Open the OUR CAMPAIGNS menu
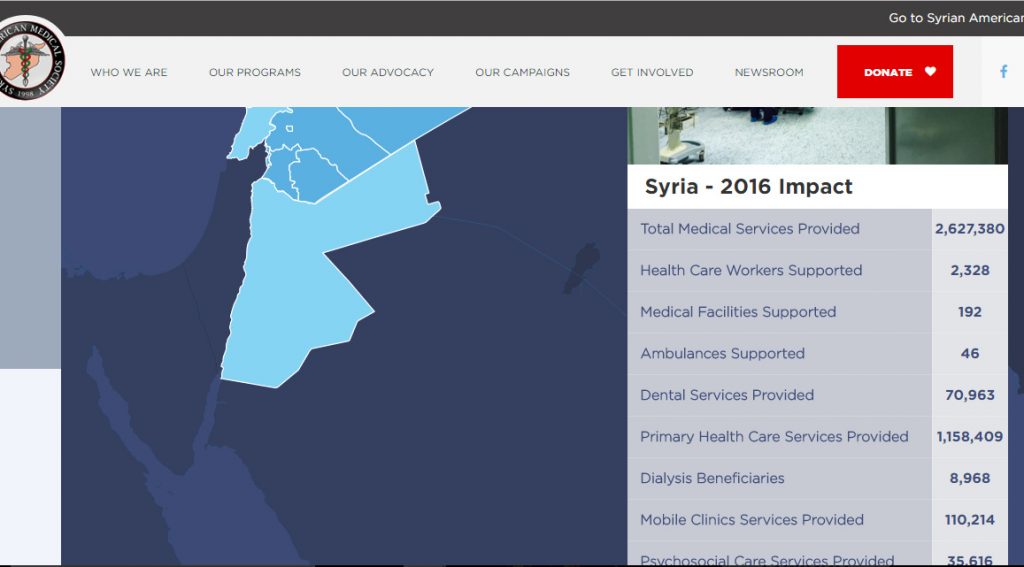 (522, 72)
